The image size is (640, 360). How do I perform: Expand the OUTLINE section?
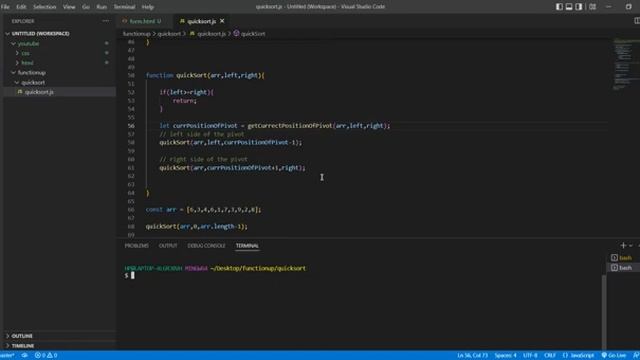pyautogui.click(x=22, y=336)
